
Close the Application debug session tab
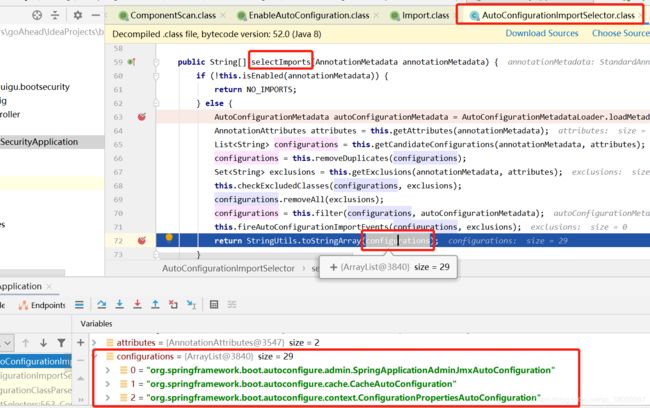tap(49, 287)
